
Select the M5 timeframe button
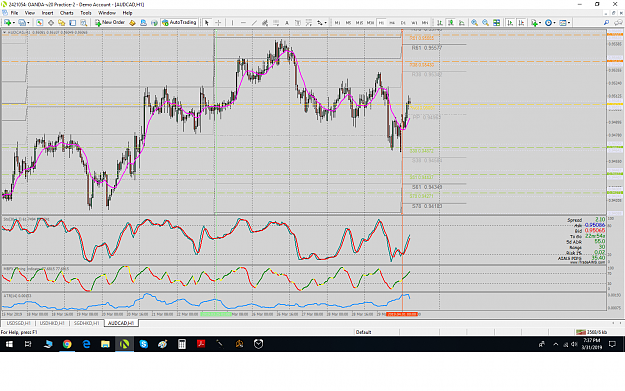click(x=348, y=23)
